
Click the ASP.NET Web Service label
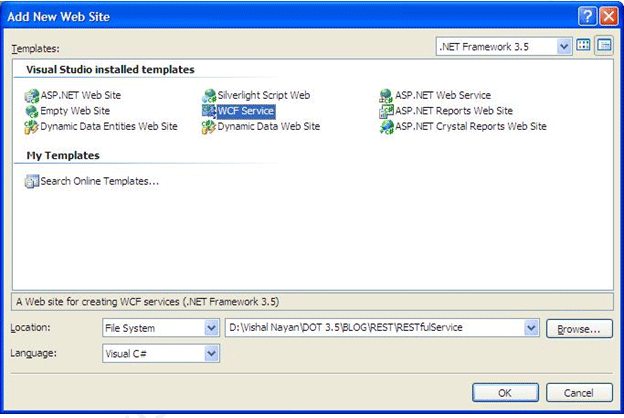point(443,95)
